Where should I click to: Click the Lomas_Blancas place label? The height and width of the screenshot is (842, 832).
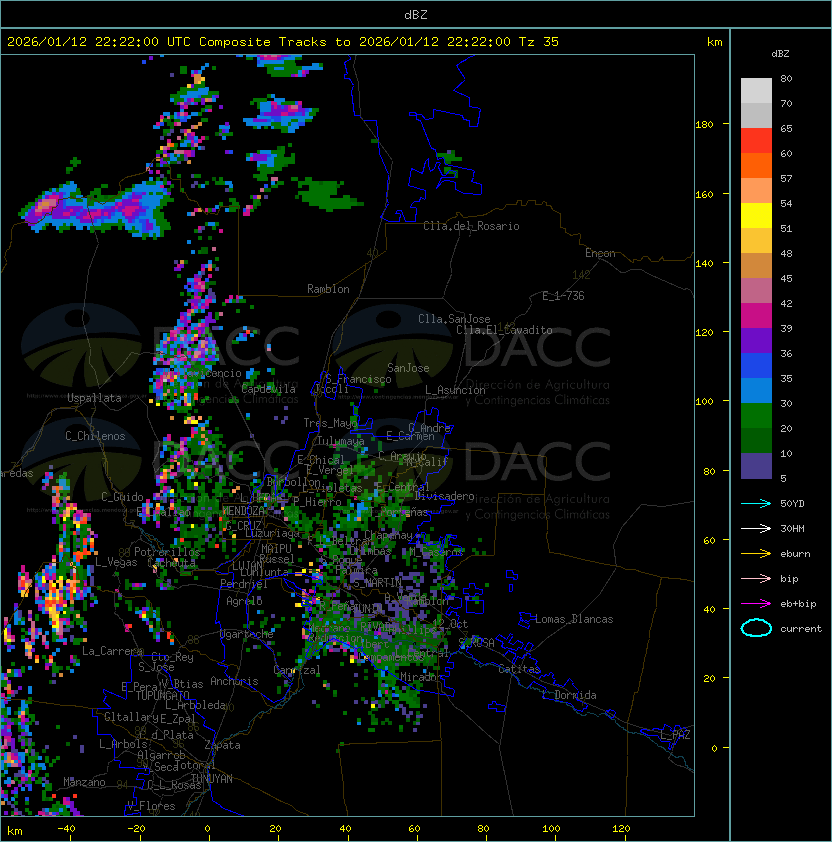pos(574,619)
